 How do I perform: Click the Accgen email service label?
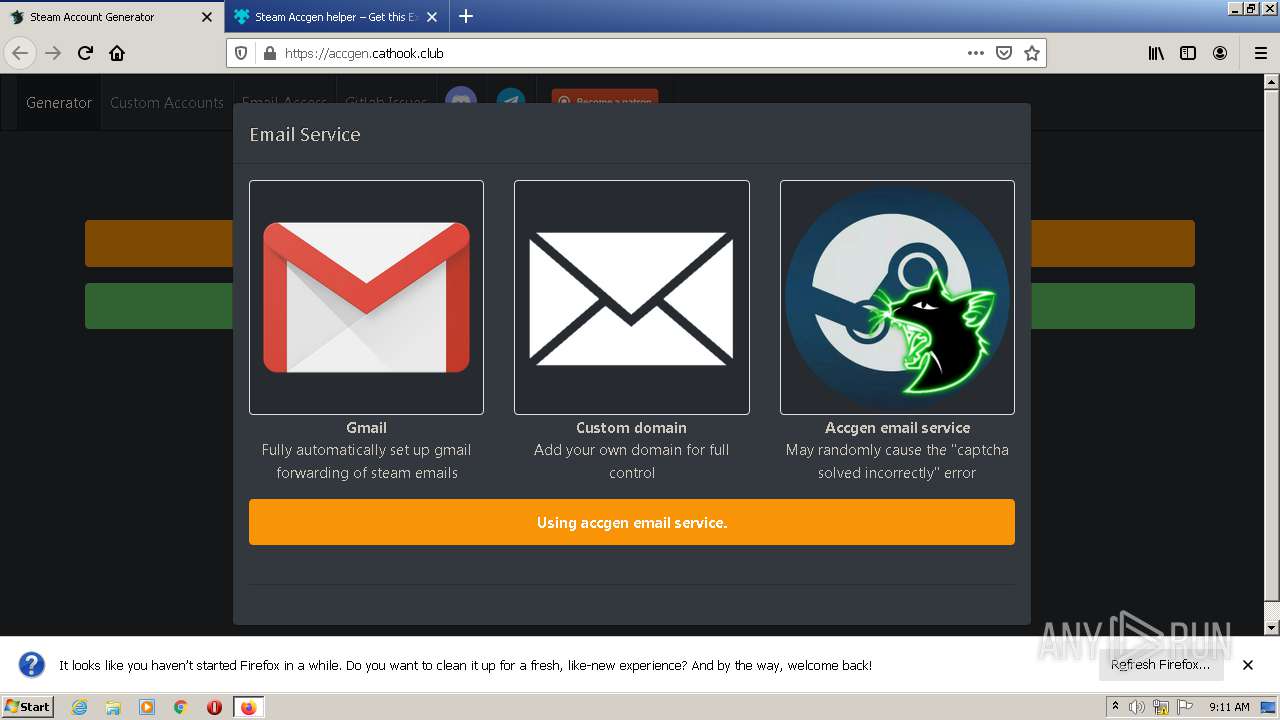coord(897,427)
